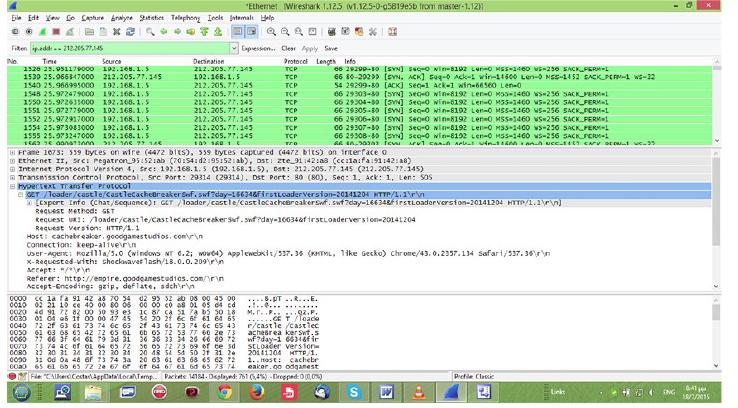Zoom in the packet text
Image resolution: width=738 pixels, height=408 pixels.
[271, 32]
